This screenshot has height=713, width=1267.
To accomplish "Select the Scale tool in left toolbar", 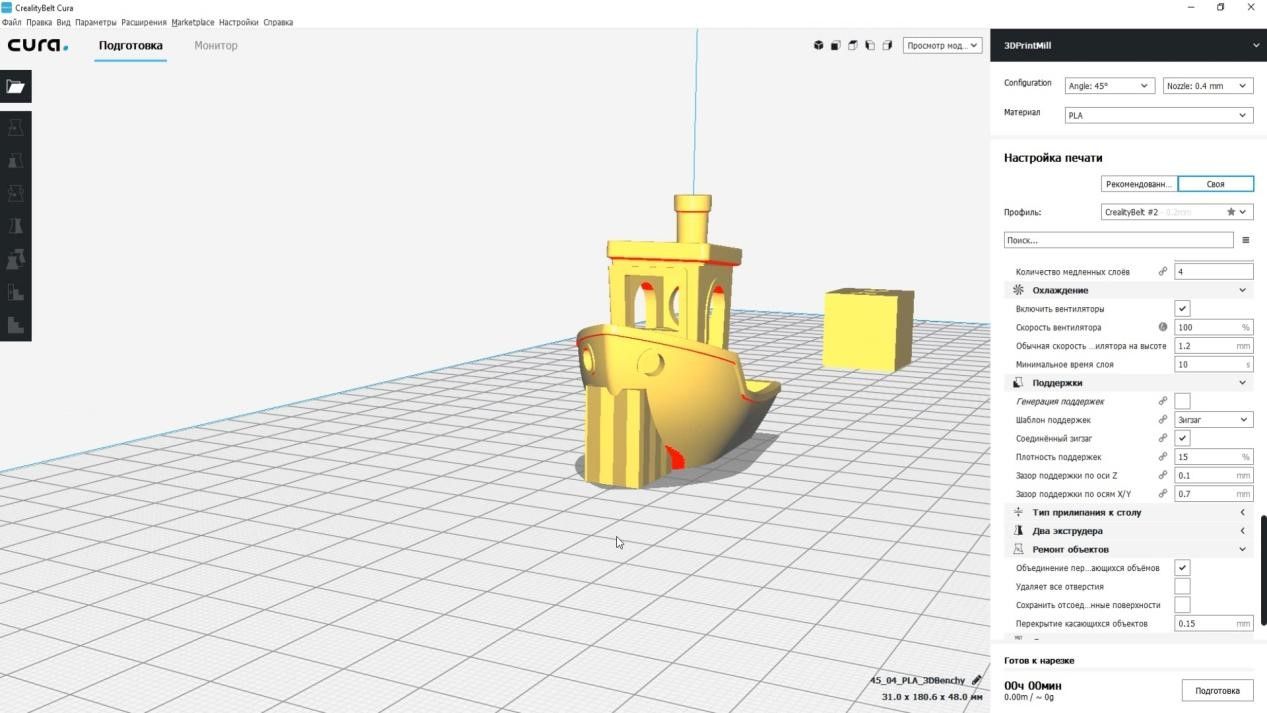I will pyautogui.click(x=15, y=161).
